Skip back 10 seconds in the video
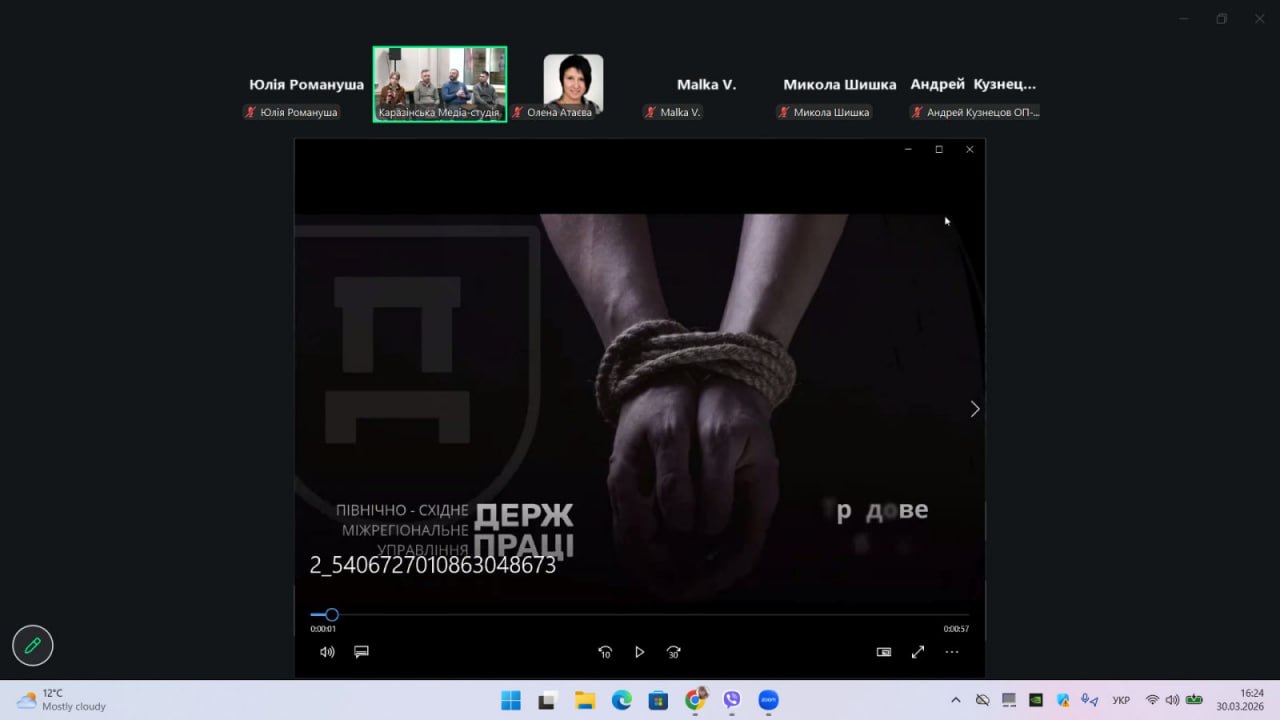The image size is (1280, 720). 605,652
